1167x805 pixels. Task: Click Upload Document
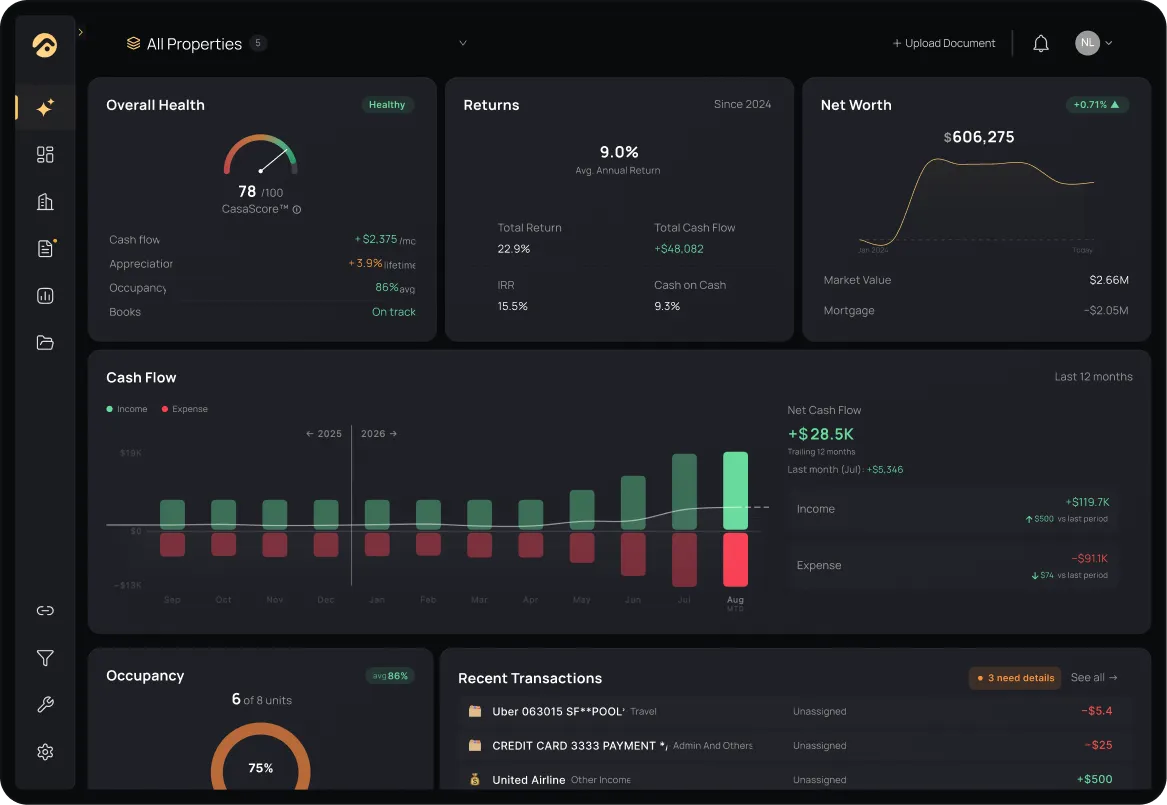[944, 43]
